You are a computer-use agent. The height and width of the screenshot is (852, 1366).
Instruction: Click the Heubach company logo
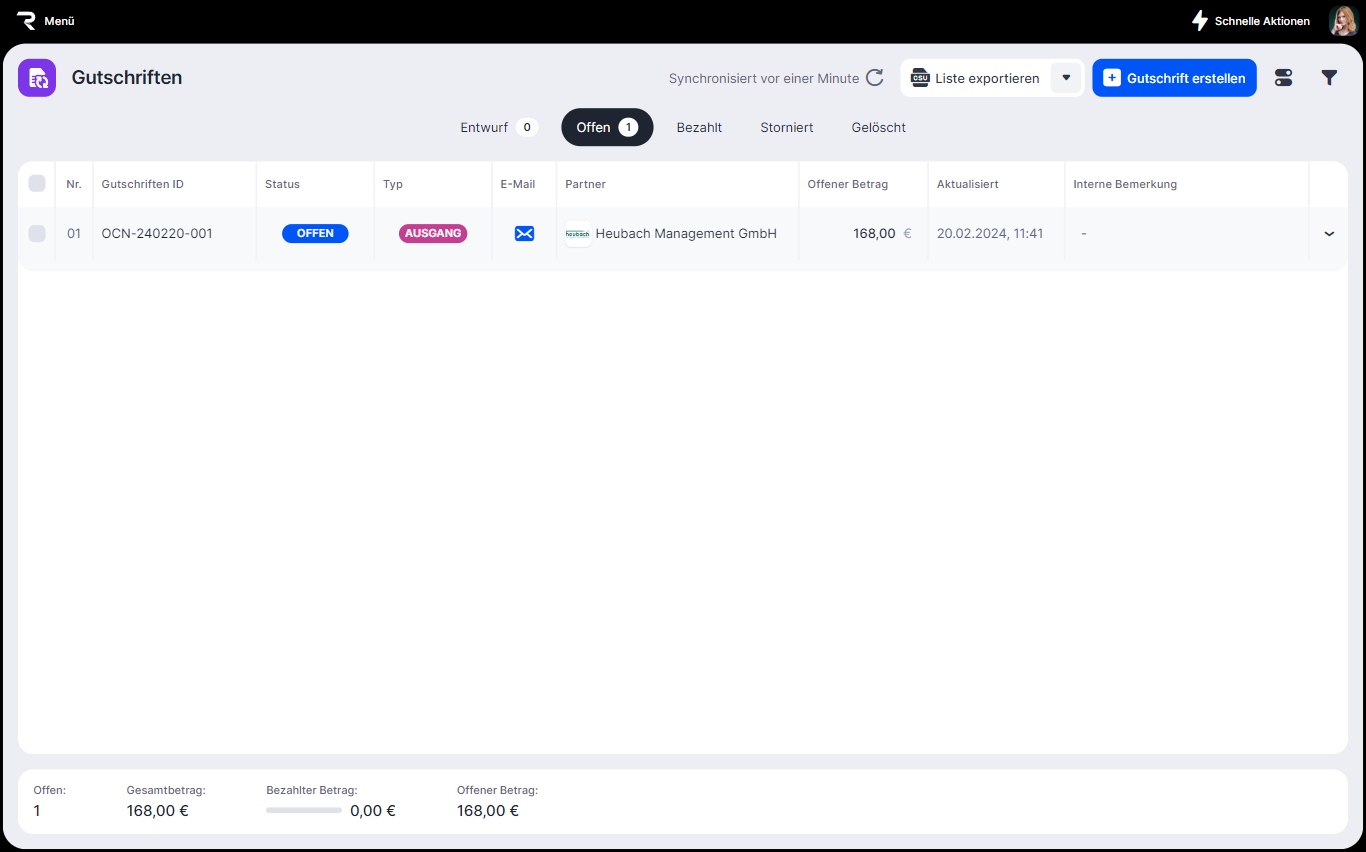[x=578, y=233]
